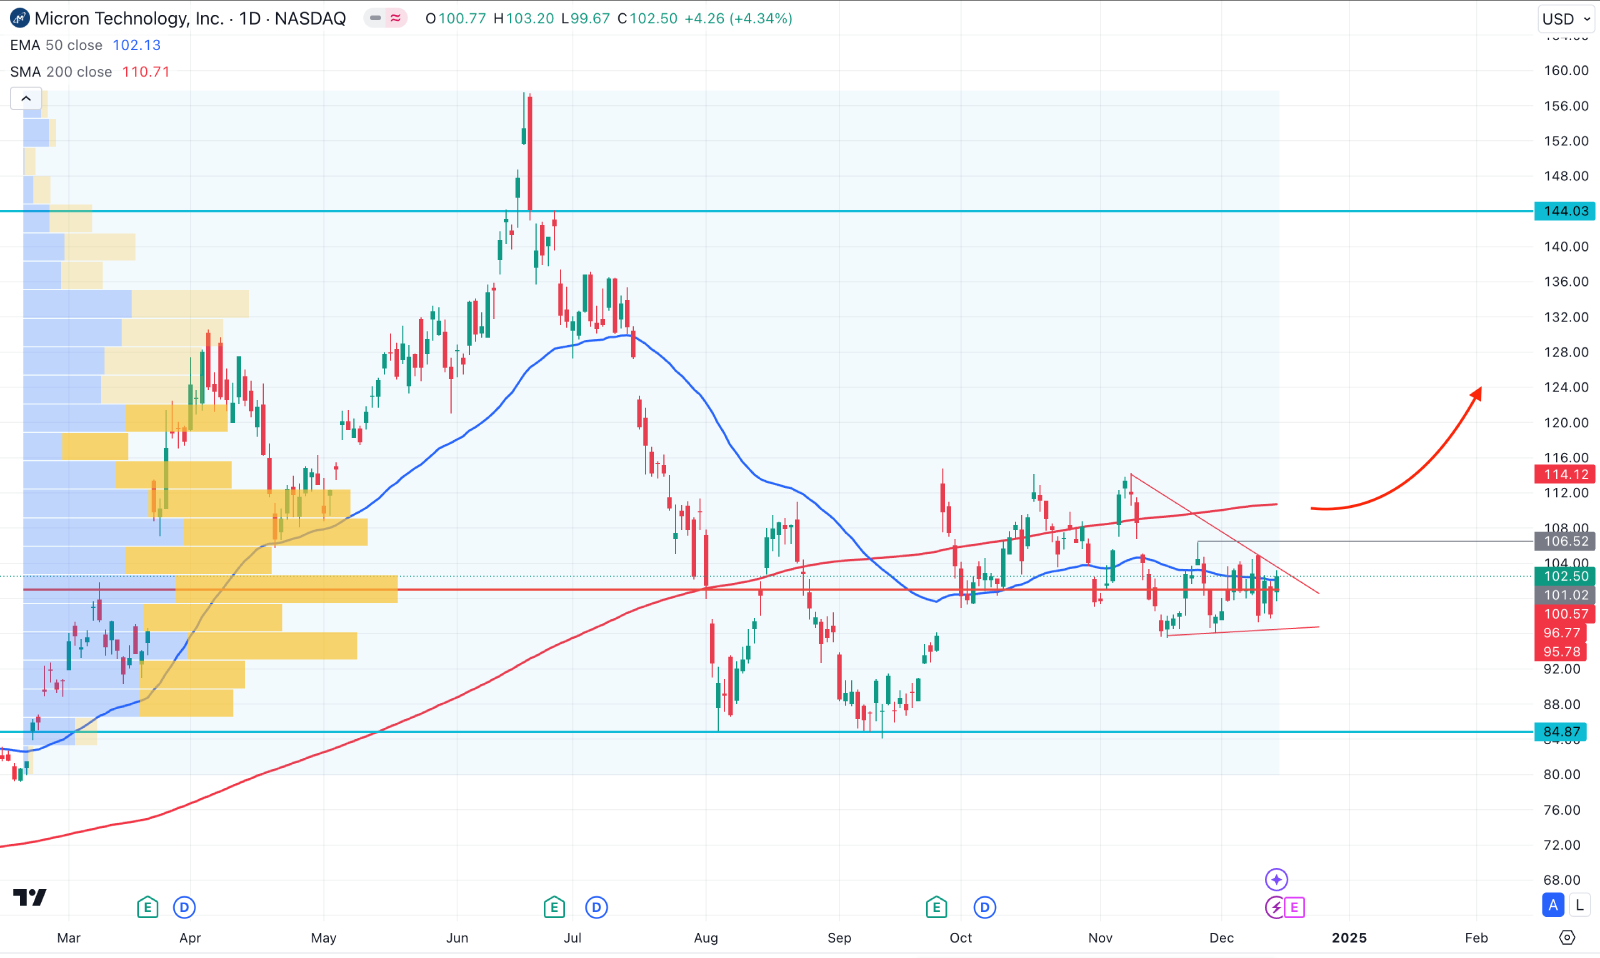Click the Micron Technology logo icon

(x=20, y=18)
